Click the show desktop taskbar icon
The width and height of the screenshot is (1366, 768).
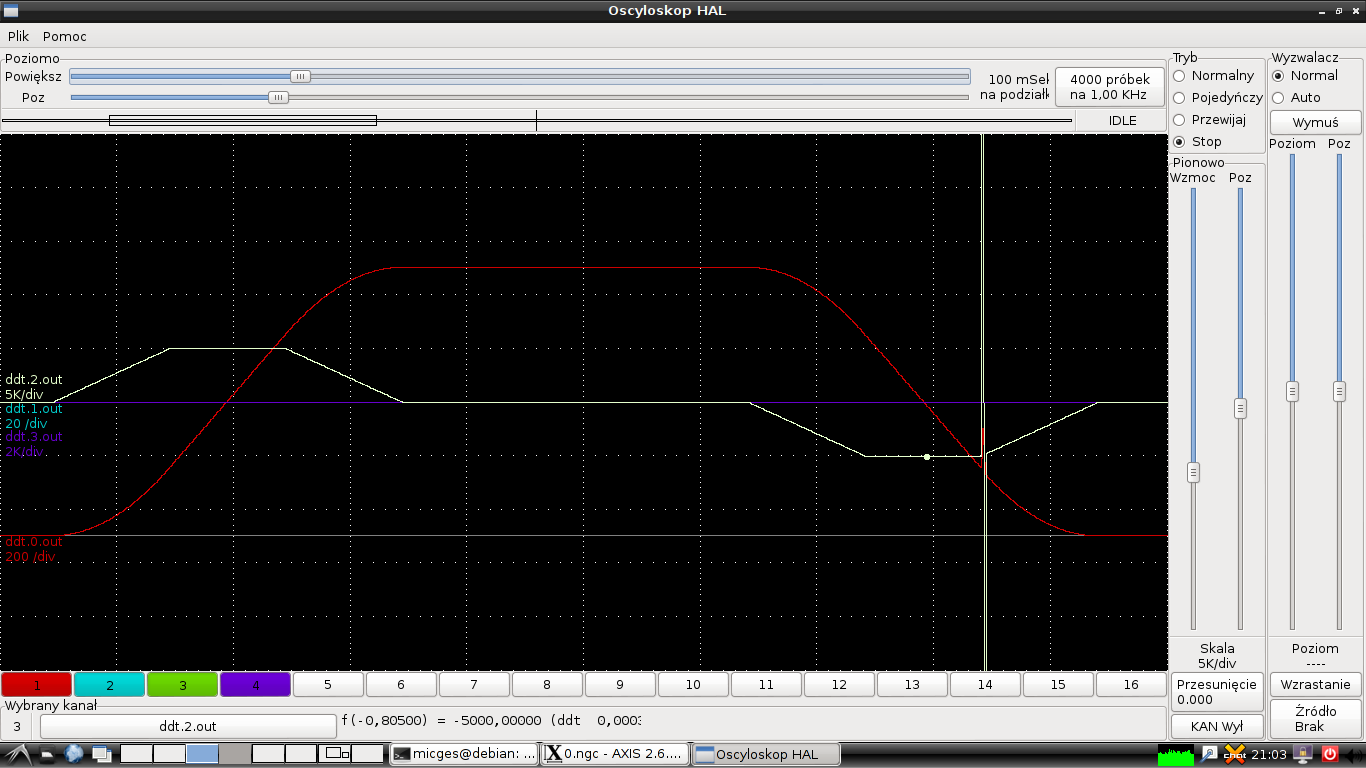[48, 754]
